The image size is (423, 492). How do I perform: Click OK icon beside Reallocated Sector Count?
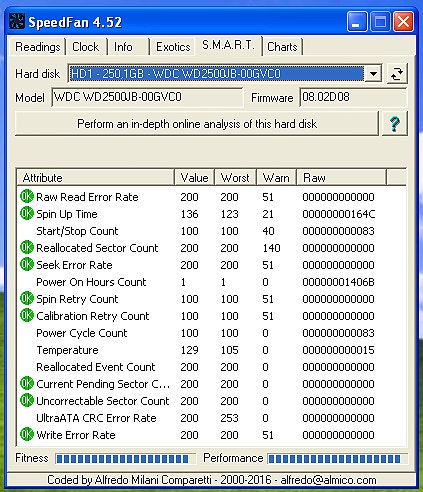[x=27, y=247]
